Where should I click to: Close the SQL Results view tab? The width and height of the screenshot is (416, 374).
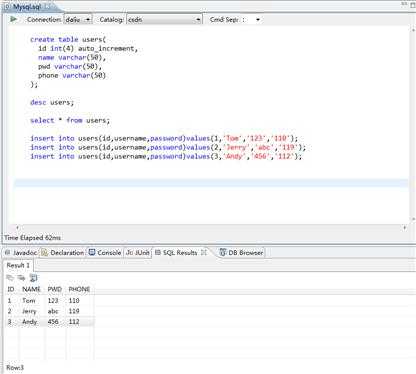coord(204,252)
